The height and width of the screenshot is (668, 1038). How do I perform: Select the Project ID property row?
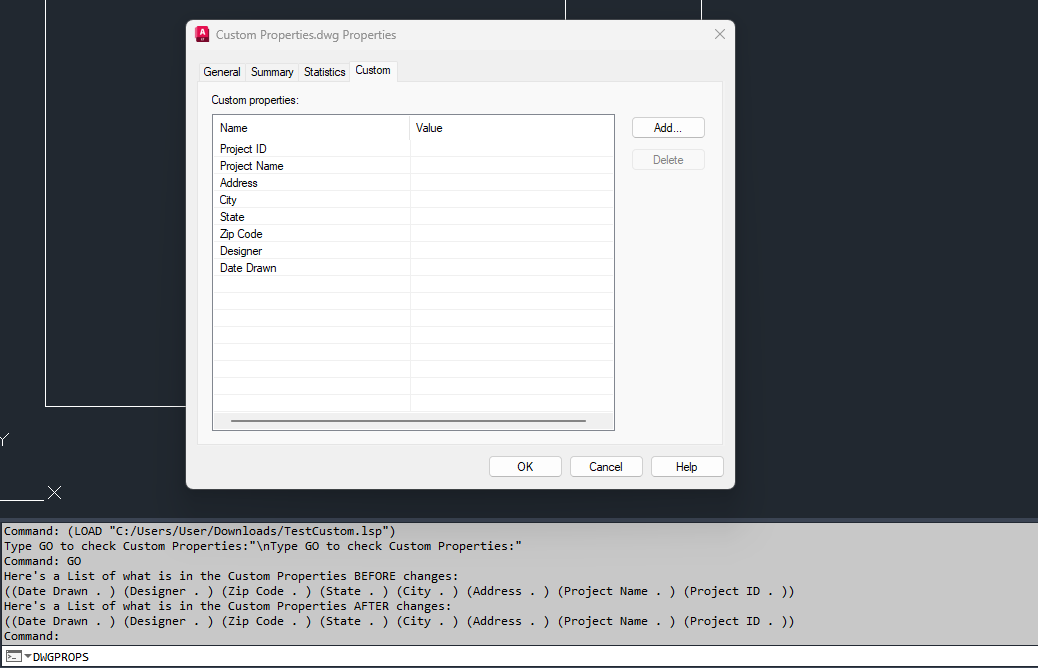point(242,148)
